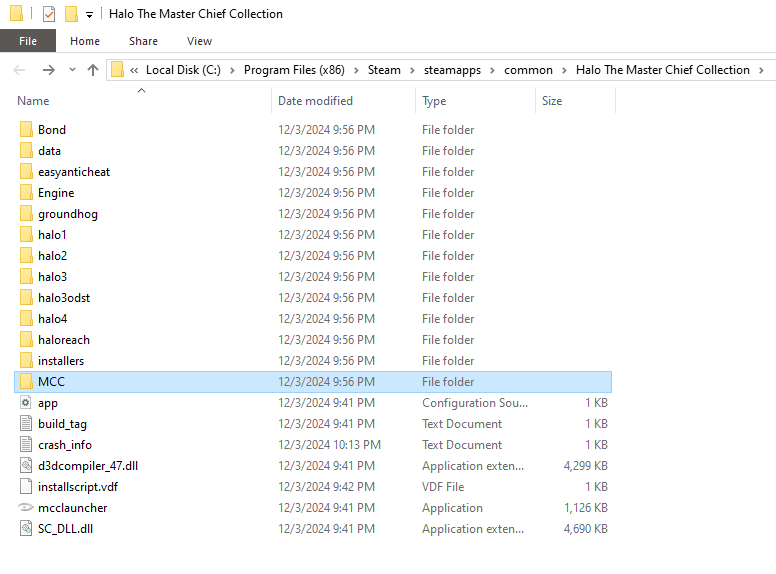The width and height of the screenshot is (776, 574).
Task: Select the SC_DLL.dll file icon
Action: [26, 528]
